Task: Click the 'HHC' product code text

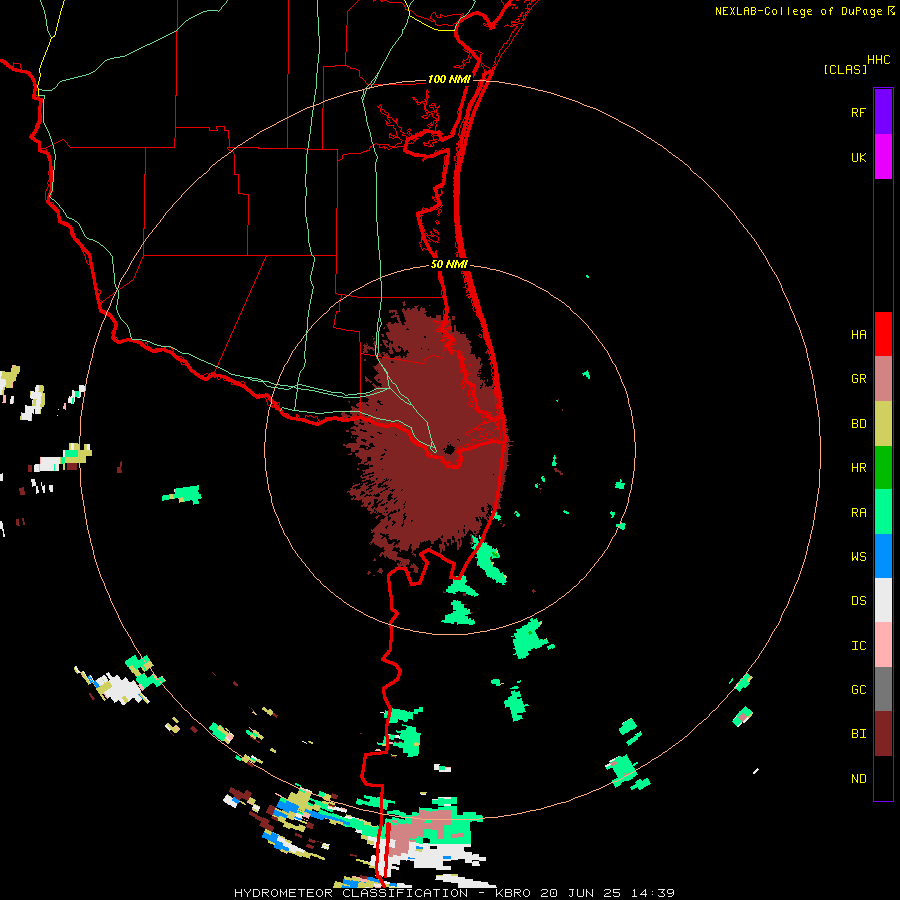Action: (x=878, y=60)
